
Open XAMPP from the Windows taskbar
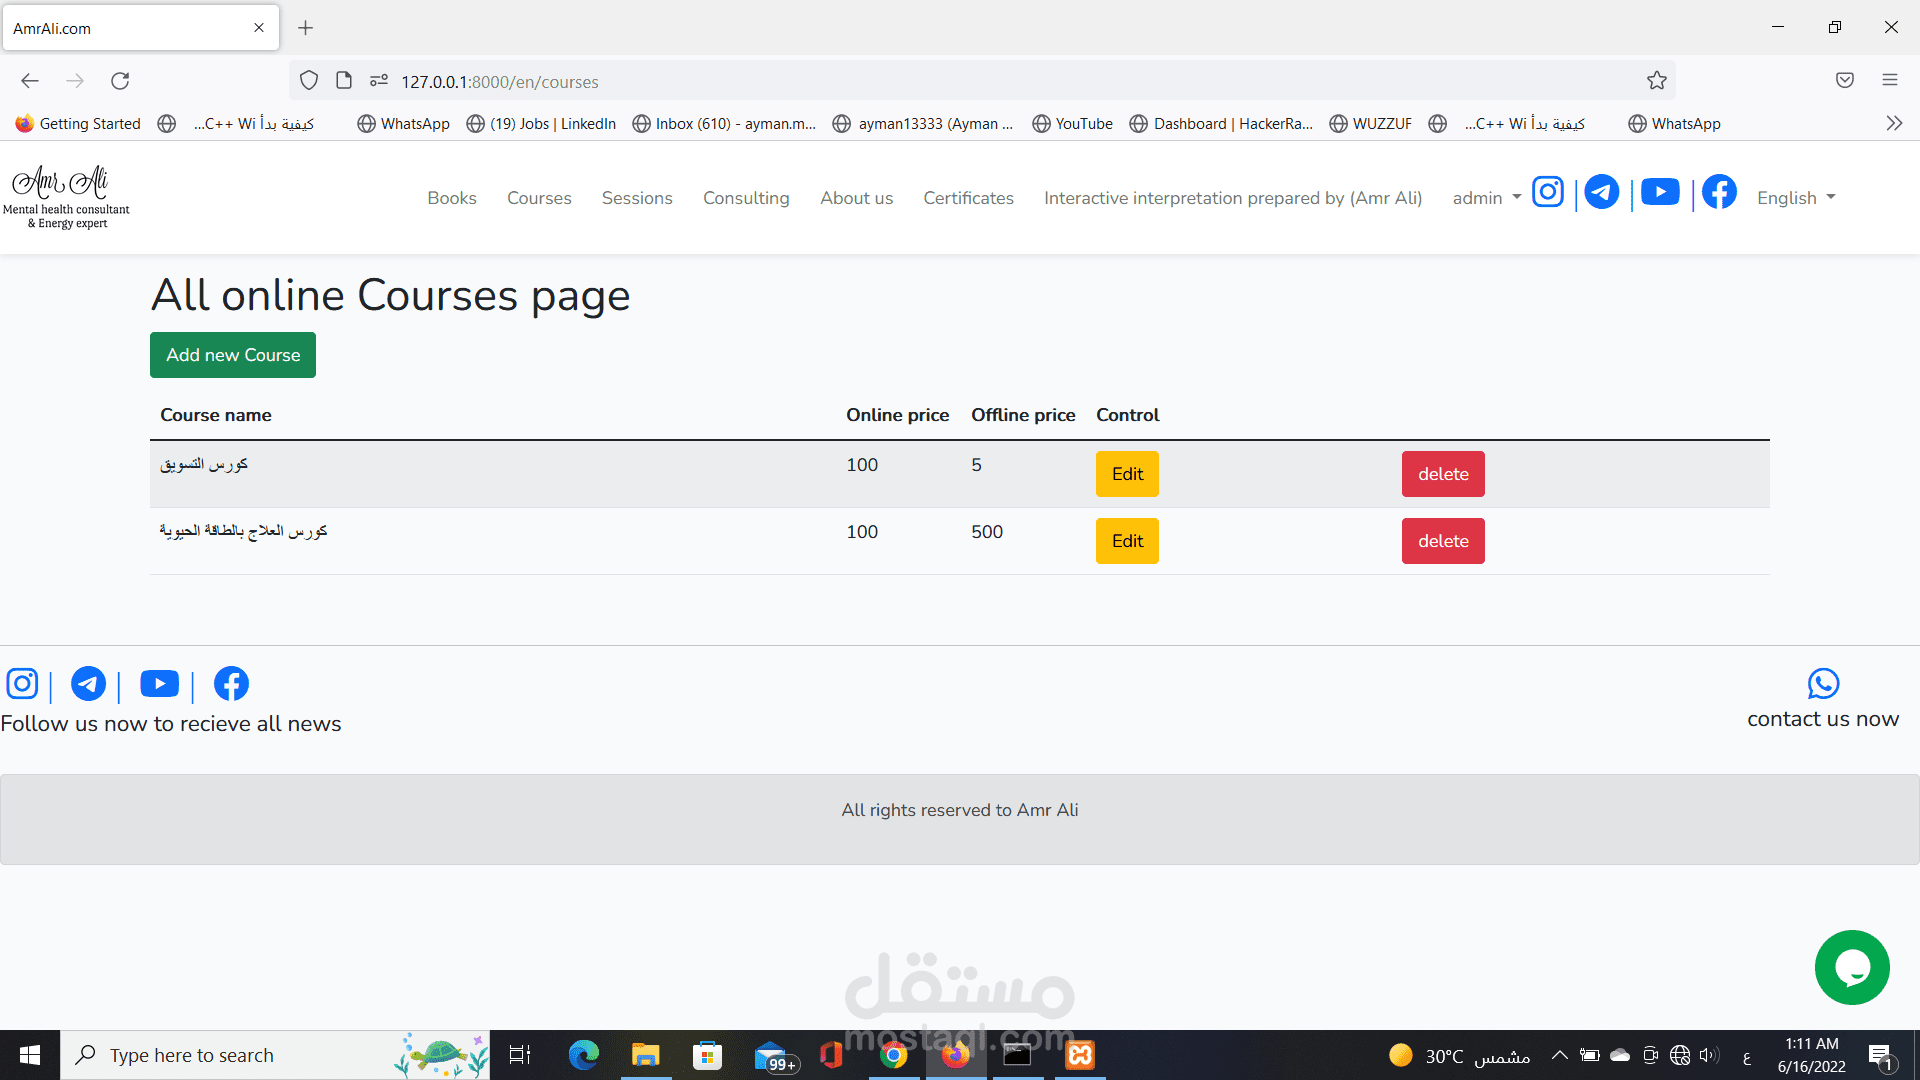coord(1080,1055)
